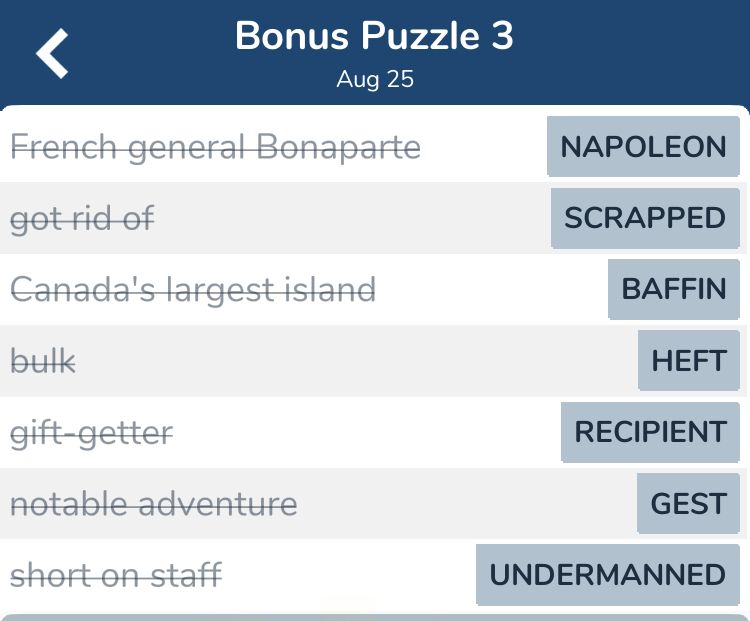Select the 'notable adventure' clue

click(154, 504)
